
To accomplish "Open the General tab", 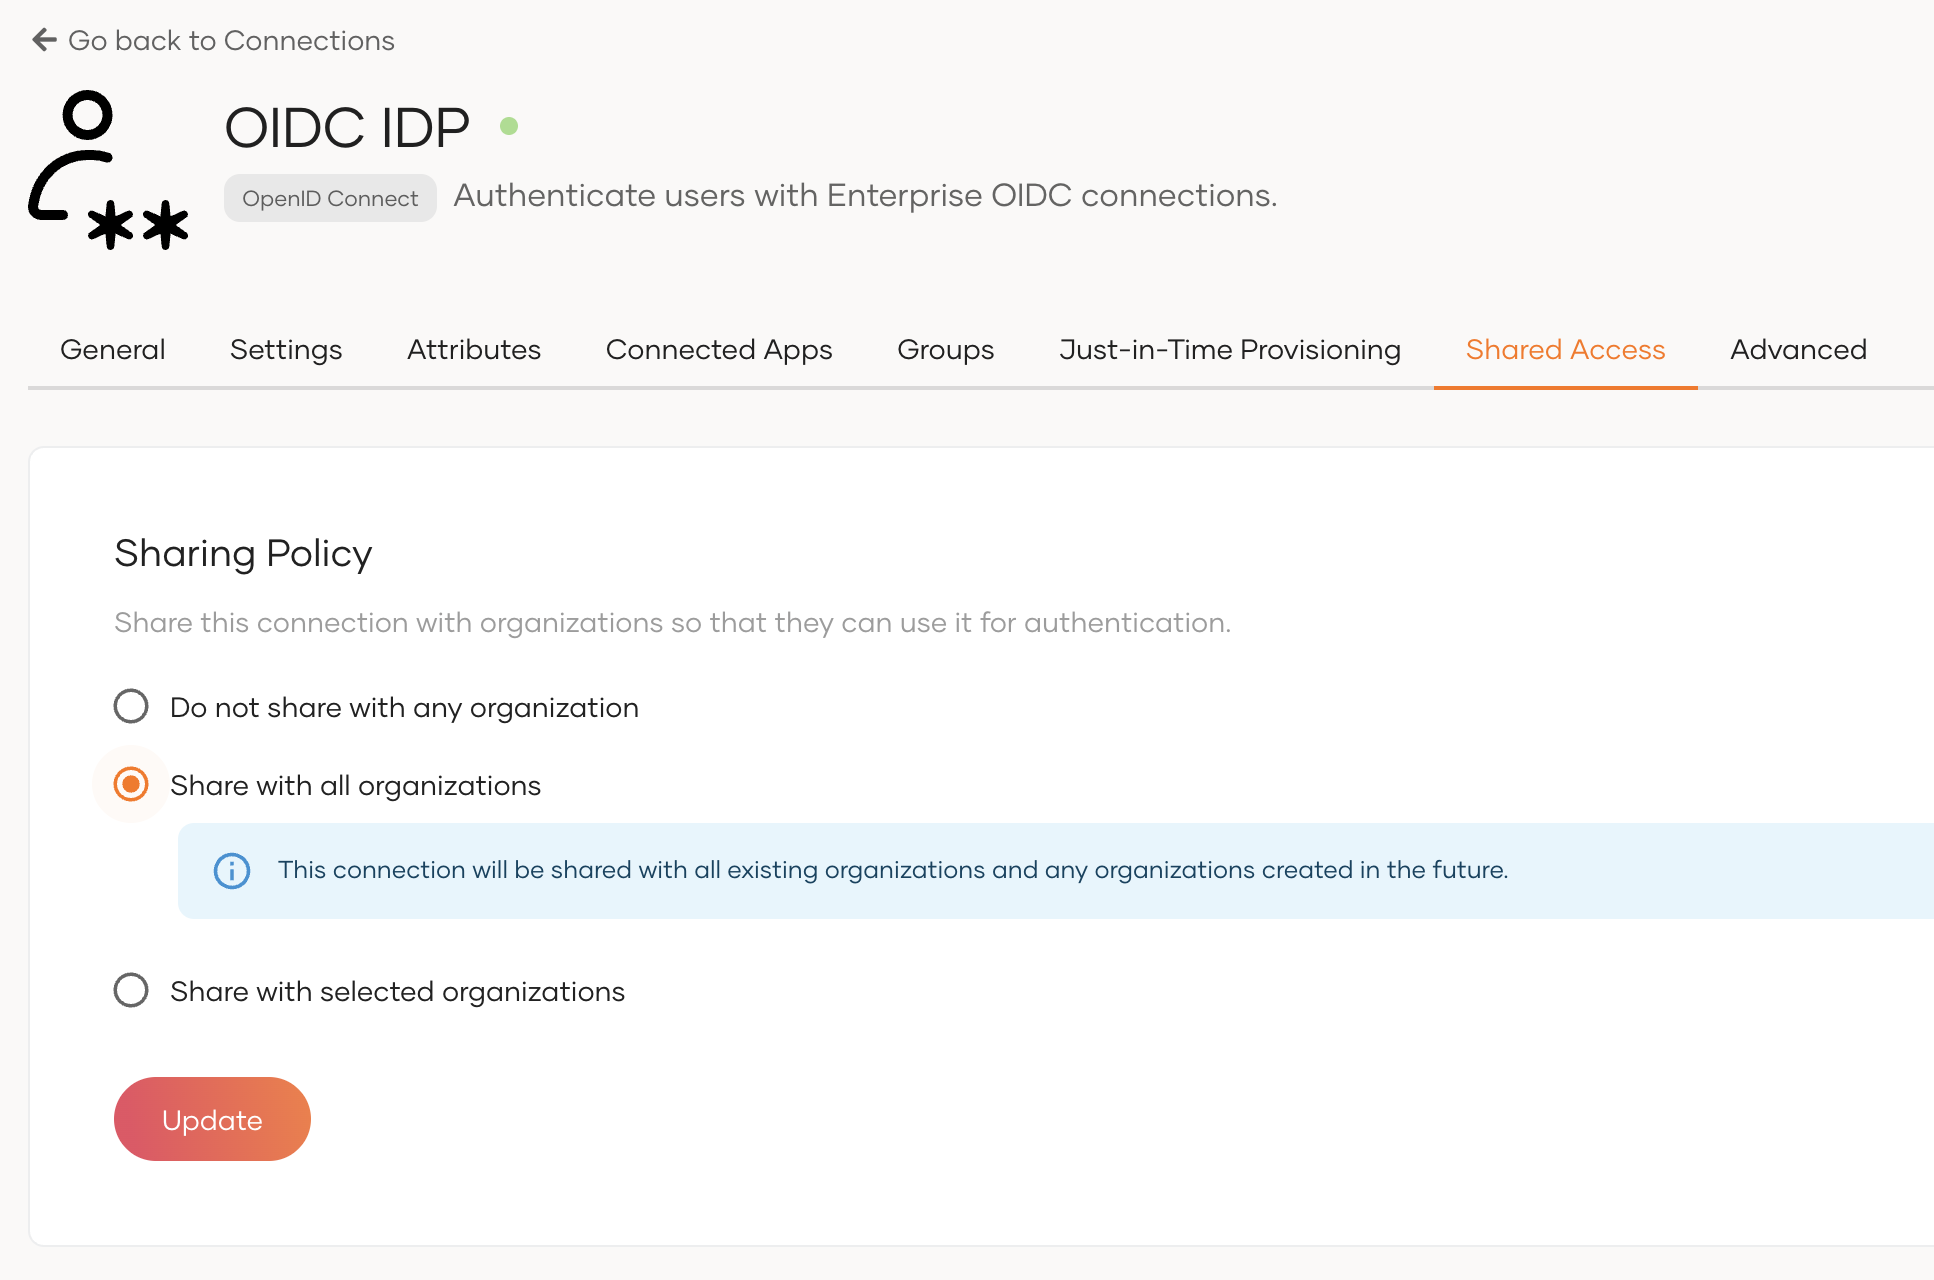I will [113, 350].
